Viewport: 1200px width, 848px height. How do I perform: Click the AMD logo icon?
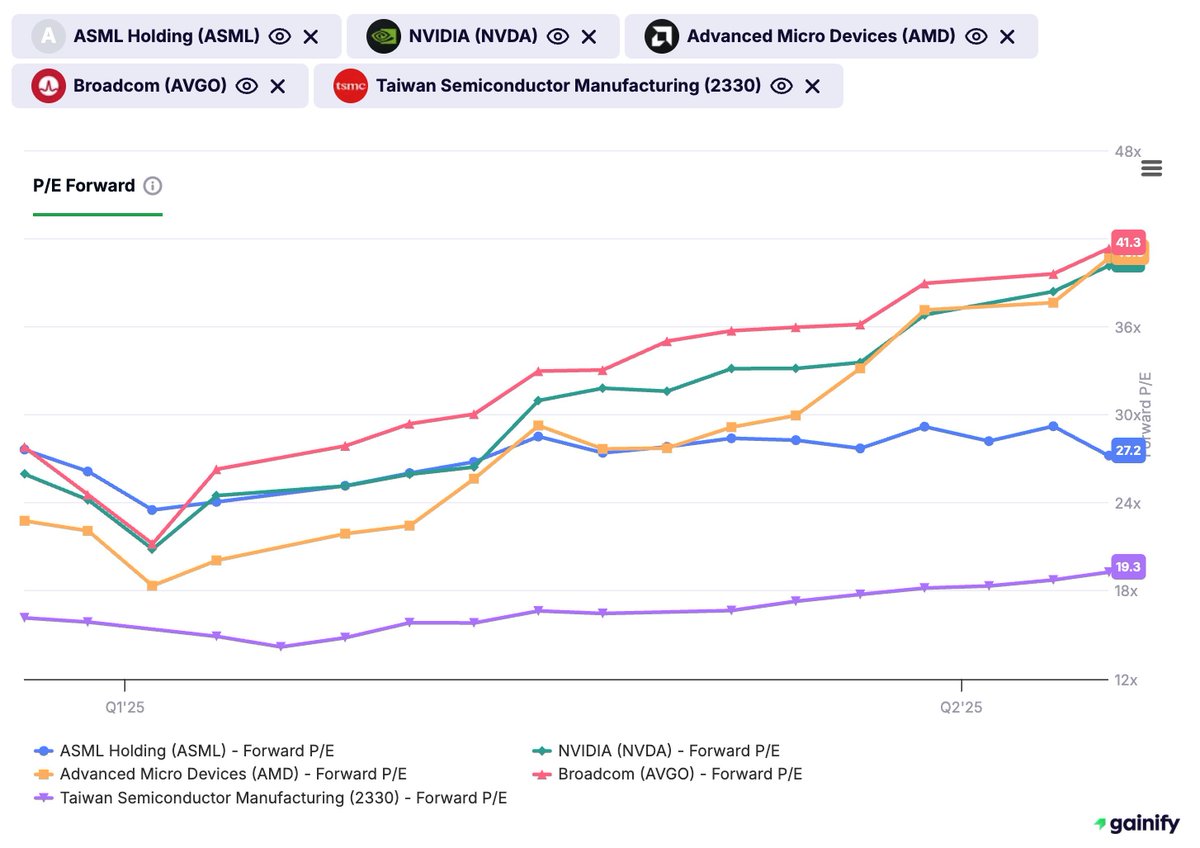click(662, 37)
